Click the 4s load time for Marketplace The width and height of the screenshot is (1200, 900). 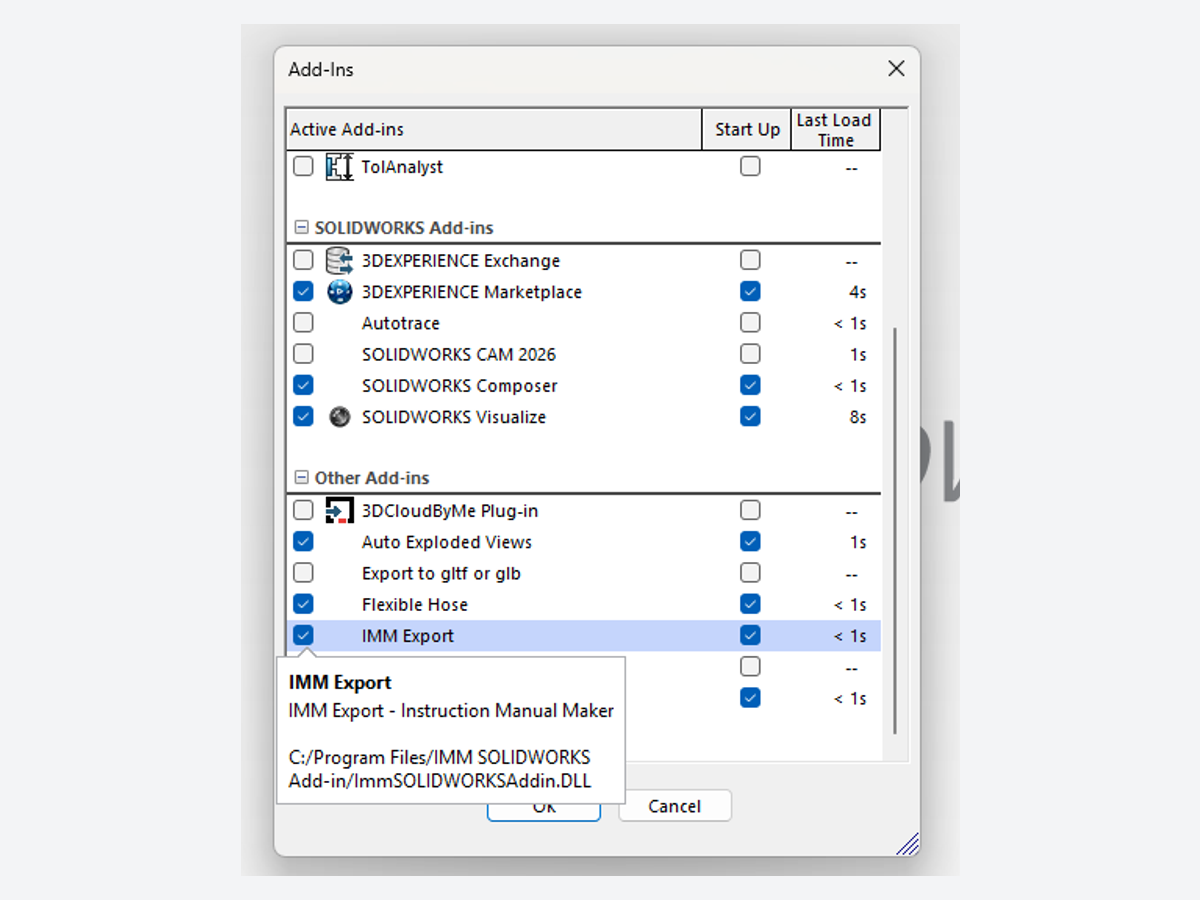(858, 292)
